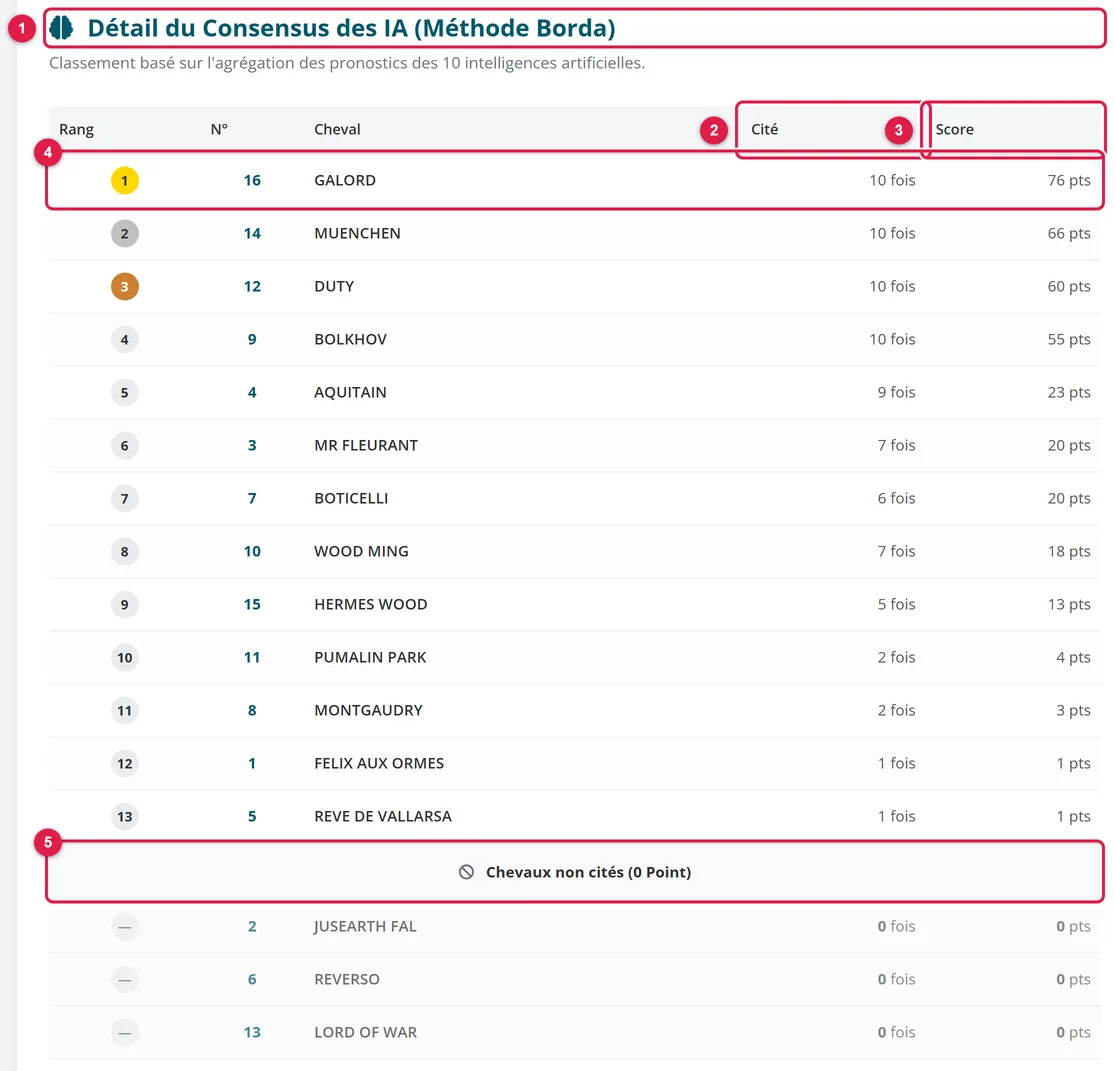
Task: Select the horse name REVE DE VALLARSA
Action: 383,816
